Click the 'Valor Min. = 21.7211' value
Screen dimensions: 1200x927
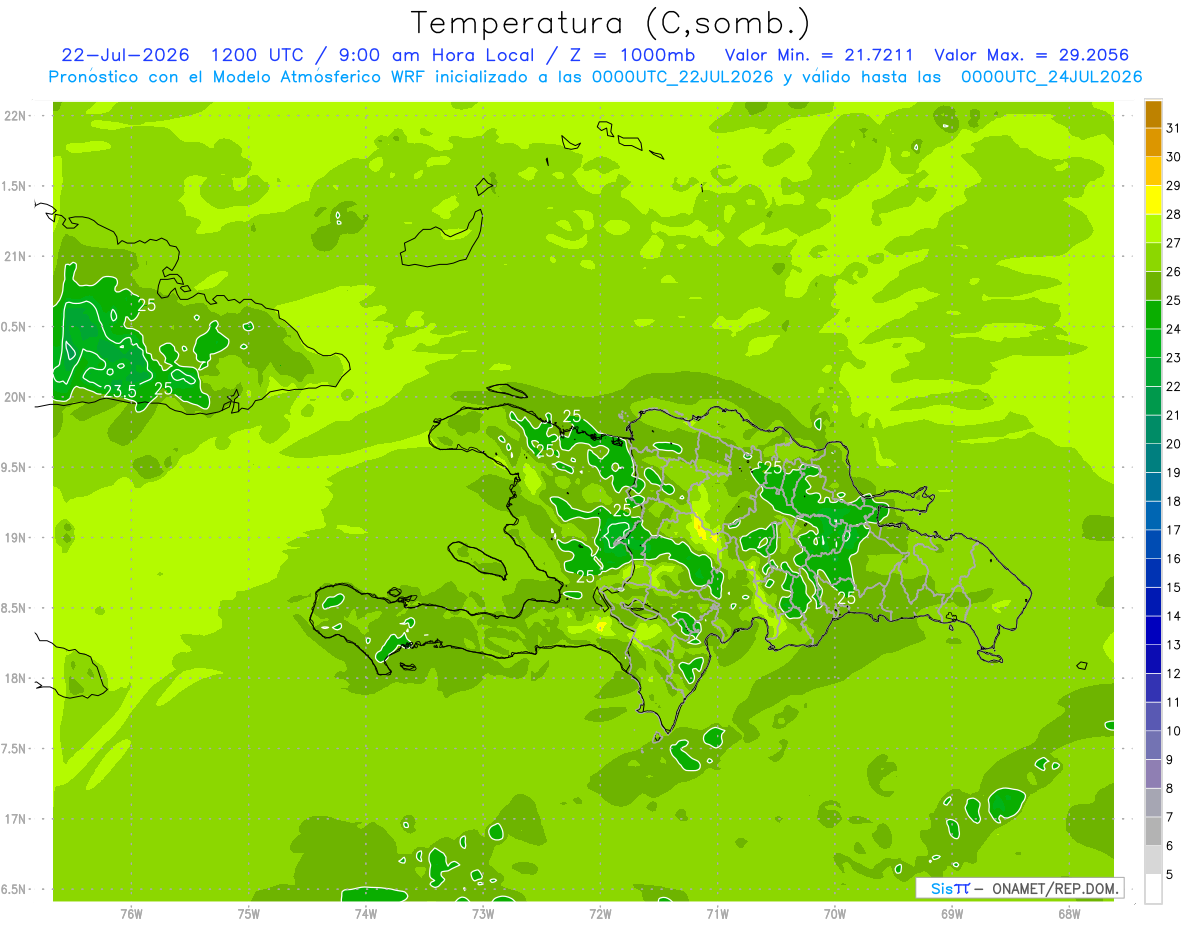click(819, 55)
